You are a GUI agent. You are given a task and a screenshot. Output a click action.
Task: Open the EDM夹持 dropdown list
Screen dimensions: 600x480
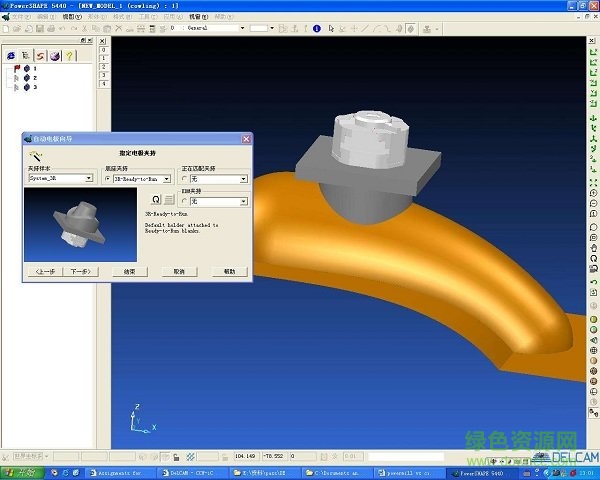(x=243, y=201)
